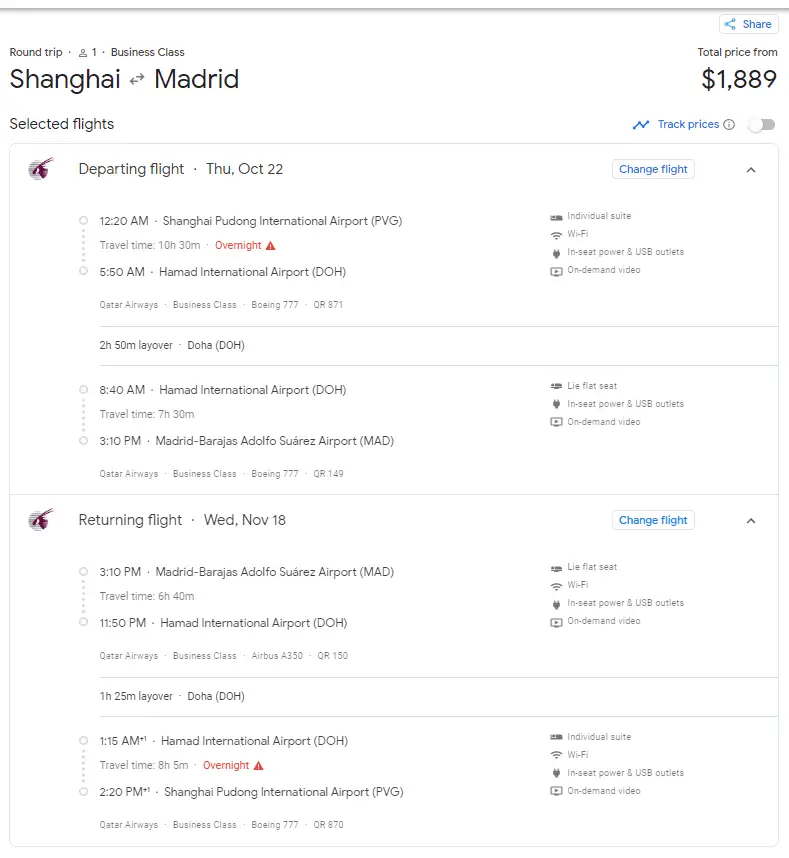Click the Share button

748,24
